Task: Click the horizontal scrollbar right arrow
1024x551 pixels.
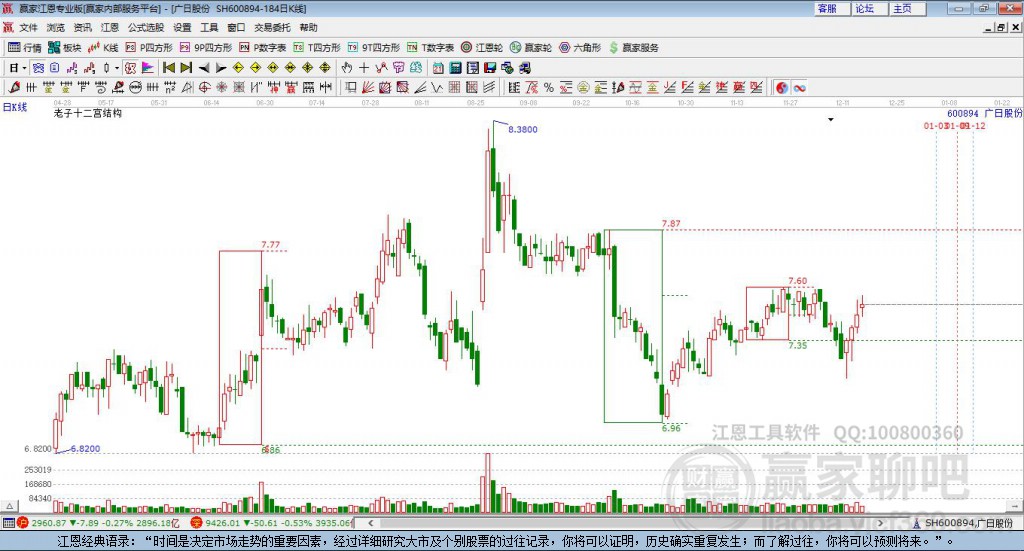Action: point(880,523)
